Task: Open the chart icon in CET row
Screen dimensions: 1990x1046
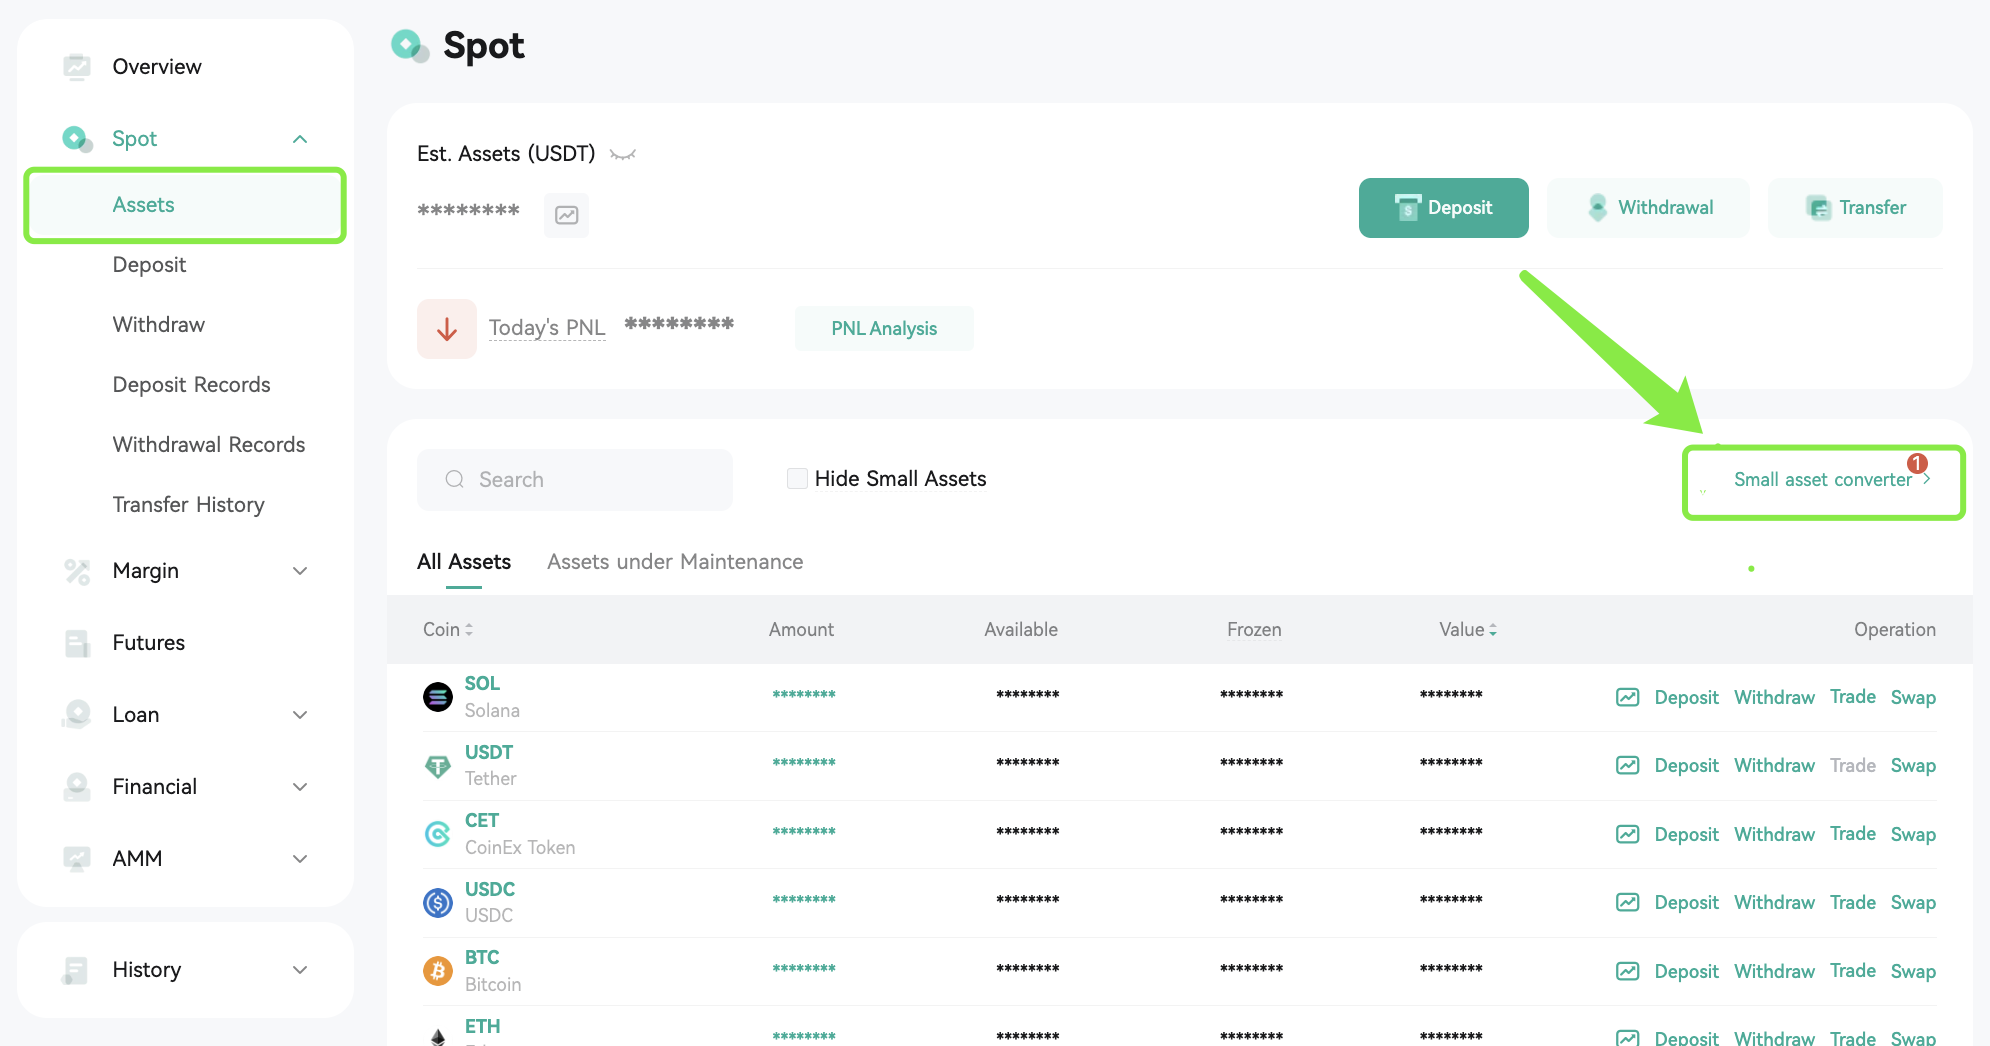Action: click(x=1628, y=834)
